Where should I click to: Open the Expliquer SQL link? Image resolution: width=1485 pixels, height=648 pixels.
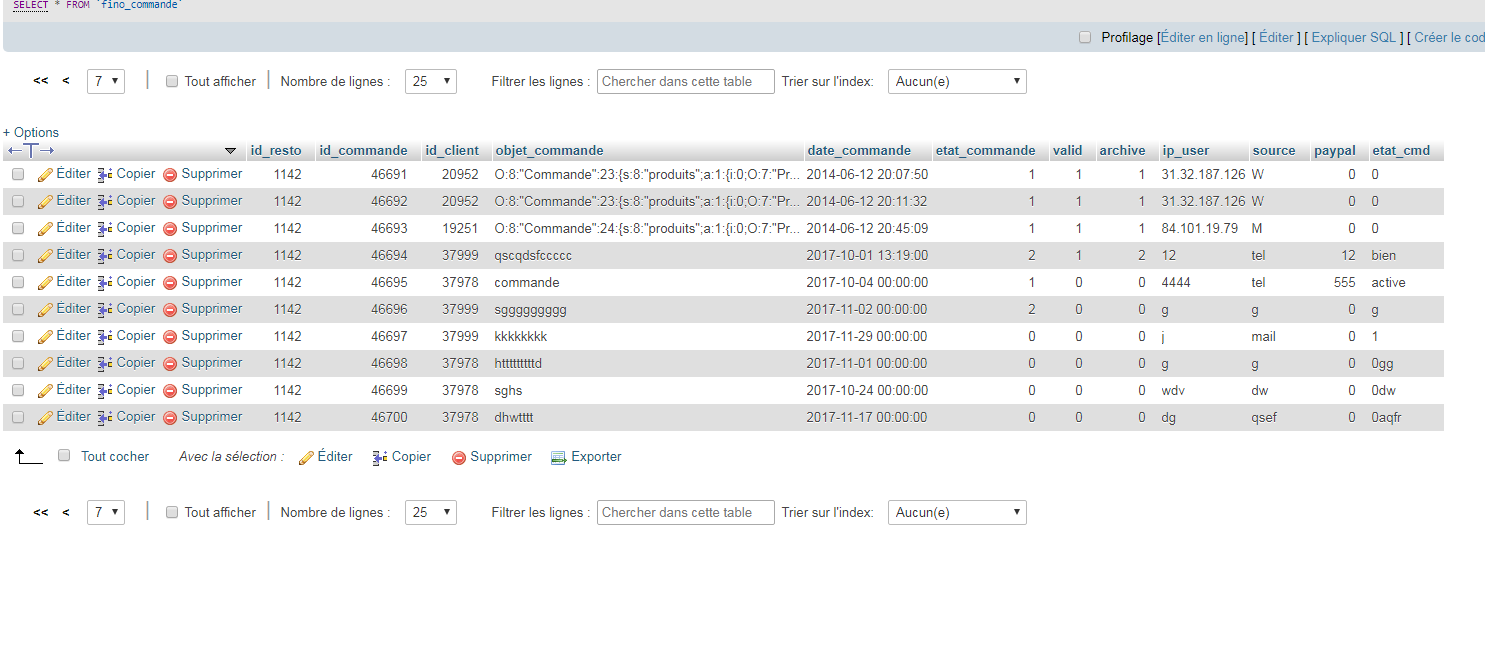point(1353,37)
